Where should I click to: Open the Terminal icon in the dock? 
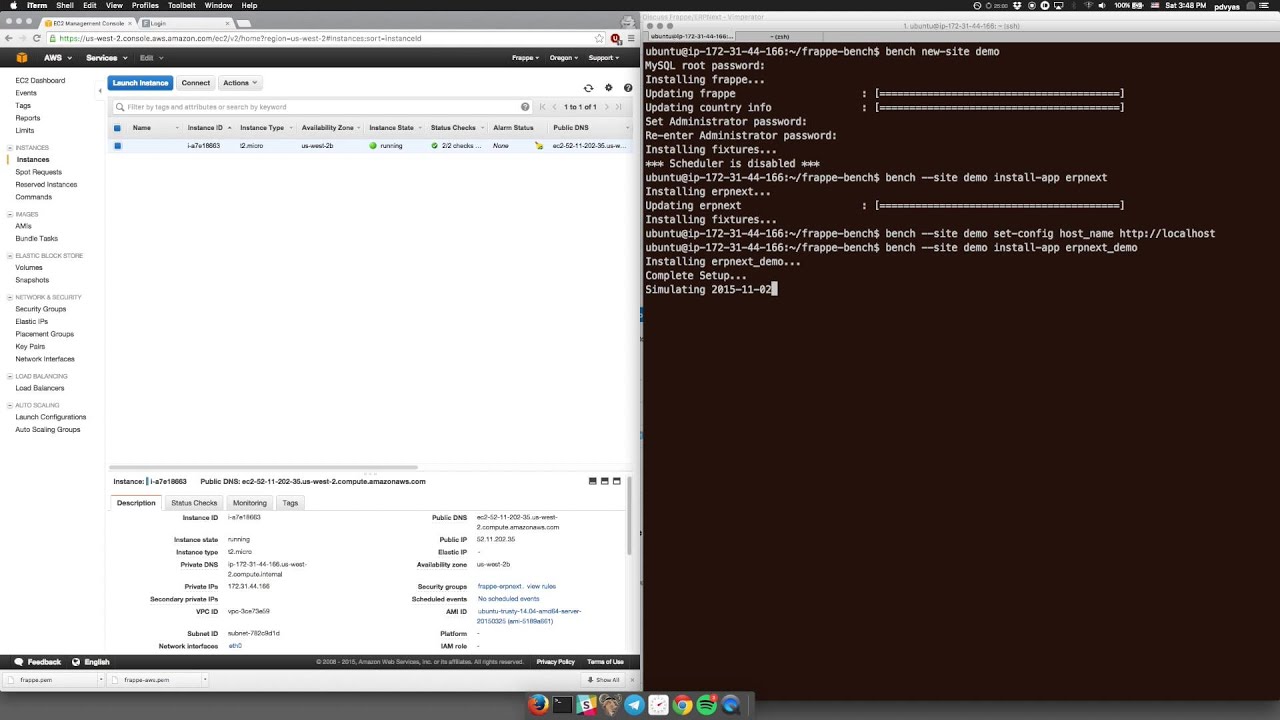[562, 705]
